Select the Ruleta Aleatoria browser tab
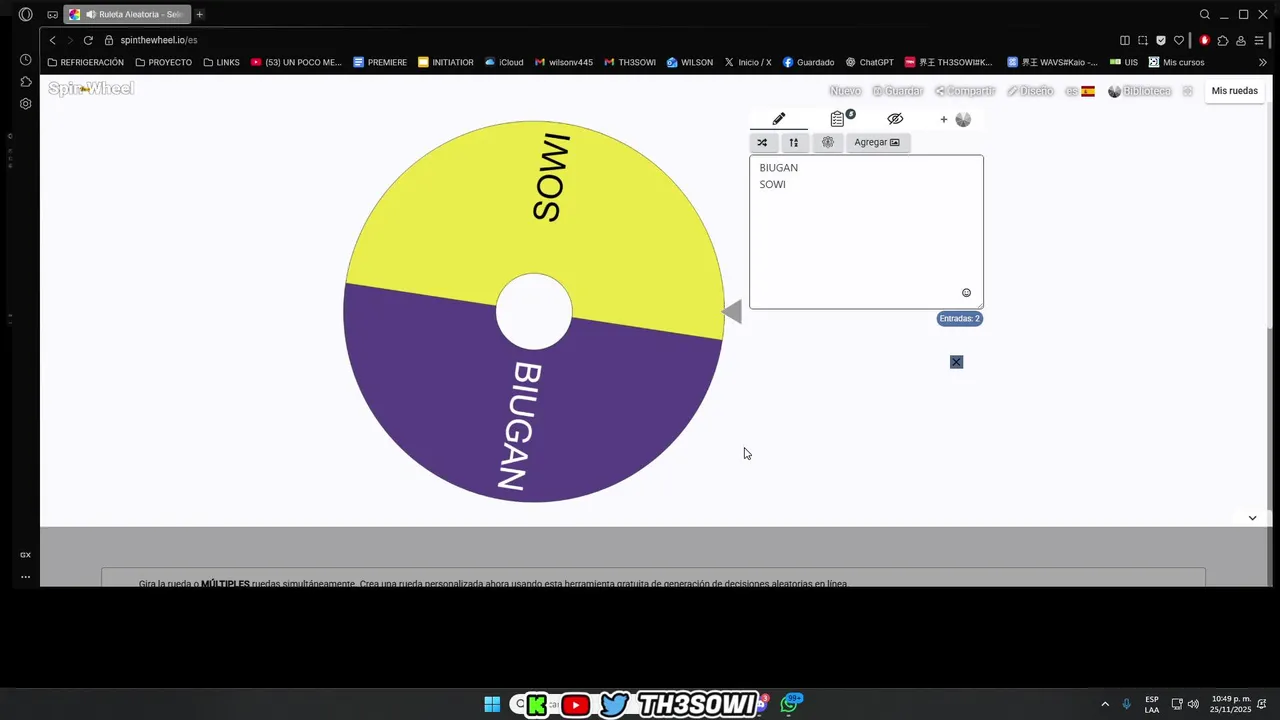This screenshot has width=1280, height=720. 127,14
